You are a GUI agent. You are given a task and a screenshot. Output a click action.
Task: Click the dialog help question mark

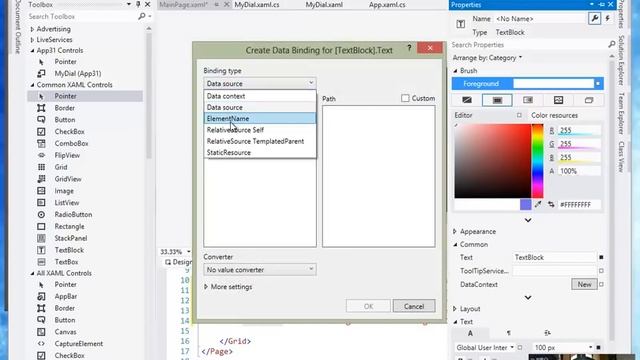pyautogui.click(x=409, y=49)
